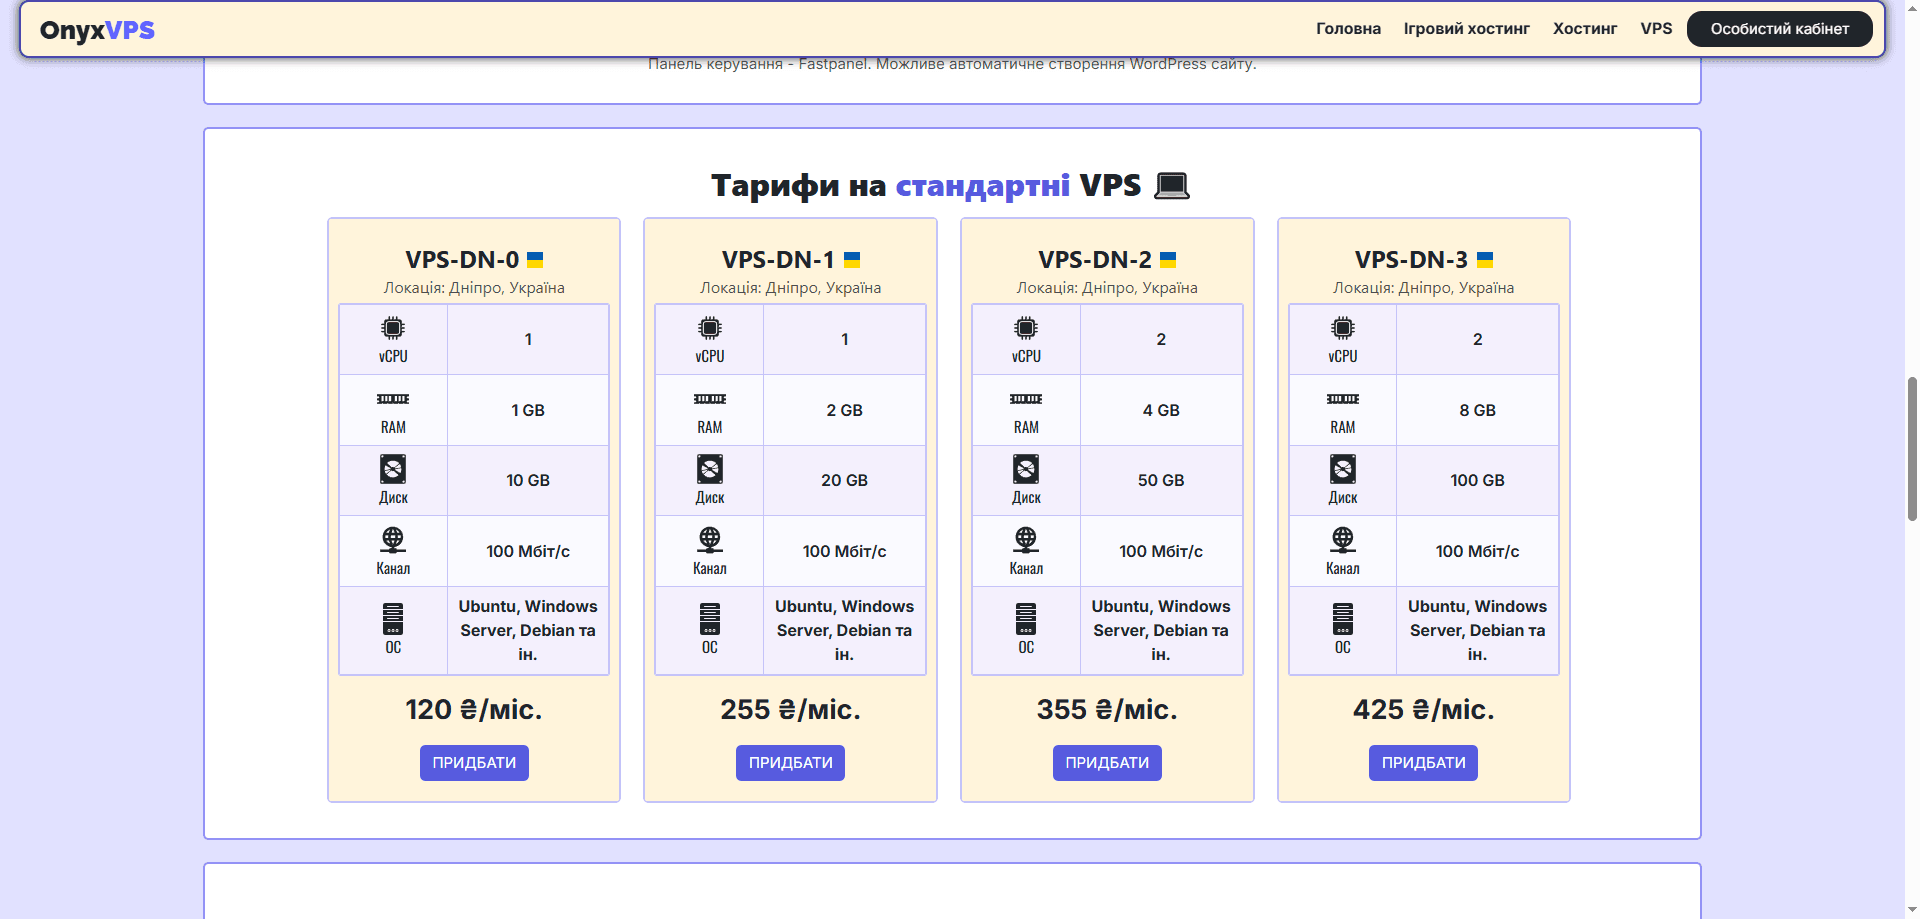1920x919 pixels.
Task: Click the Ukraine flag next to VPS-DN-1
Action: point(852,260)
